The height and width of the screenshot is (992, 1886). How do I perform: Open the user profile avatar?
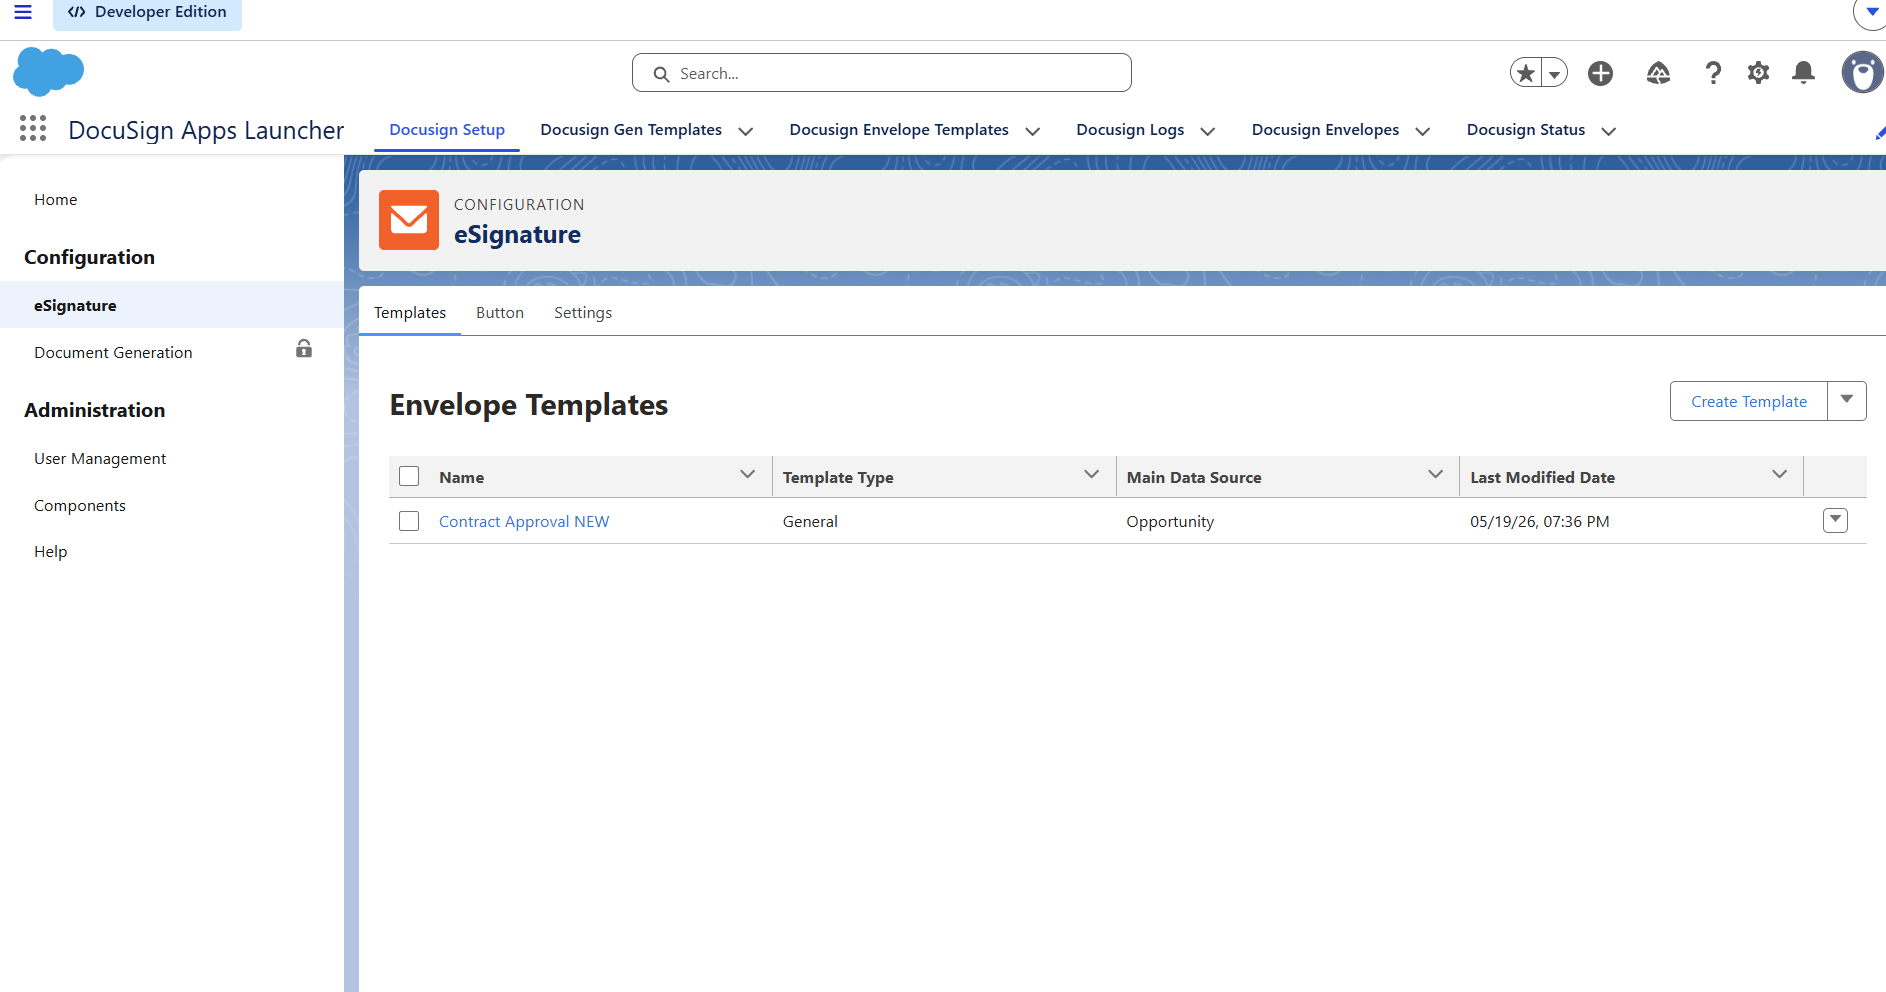click(1863, 73)
